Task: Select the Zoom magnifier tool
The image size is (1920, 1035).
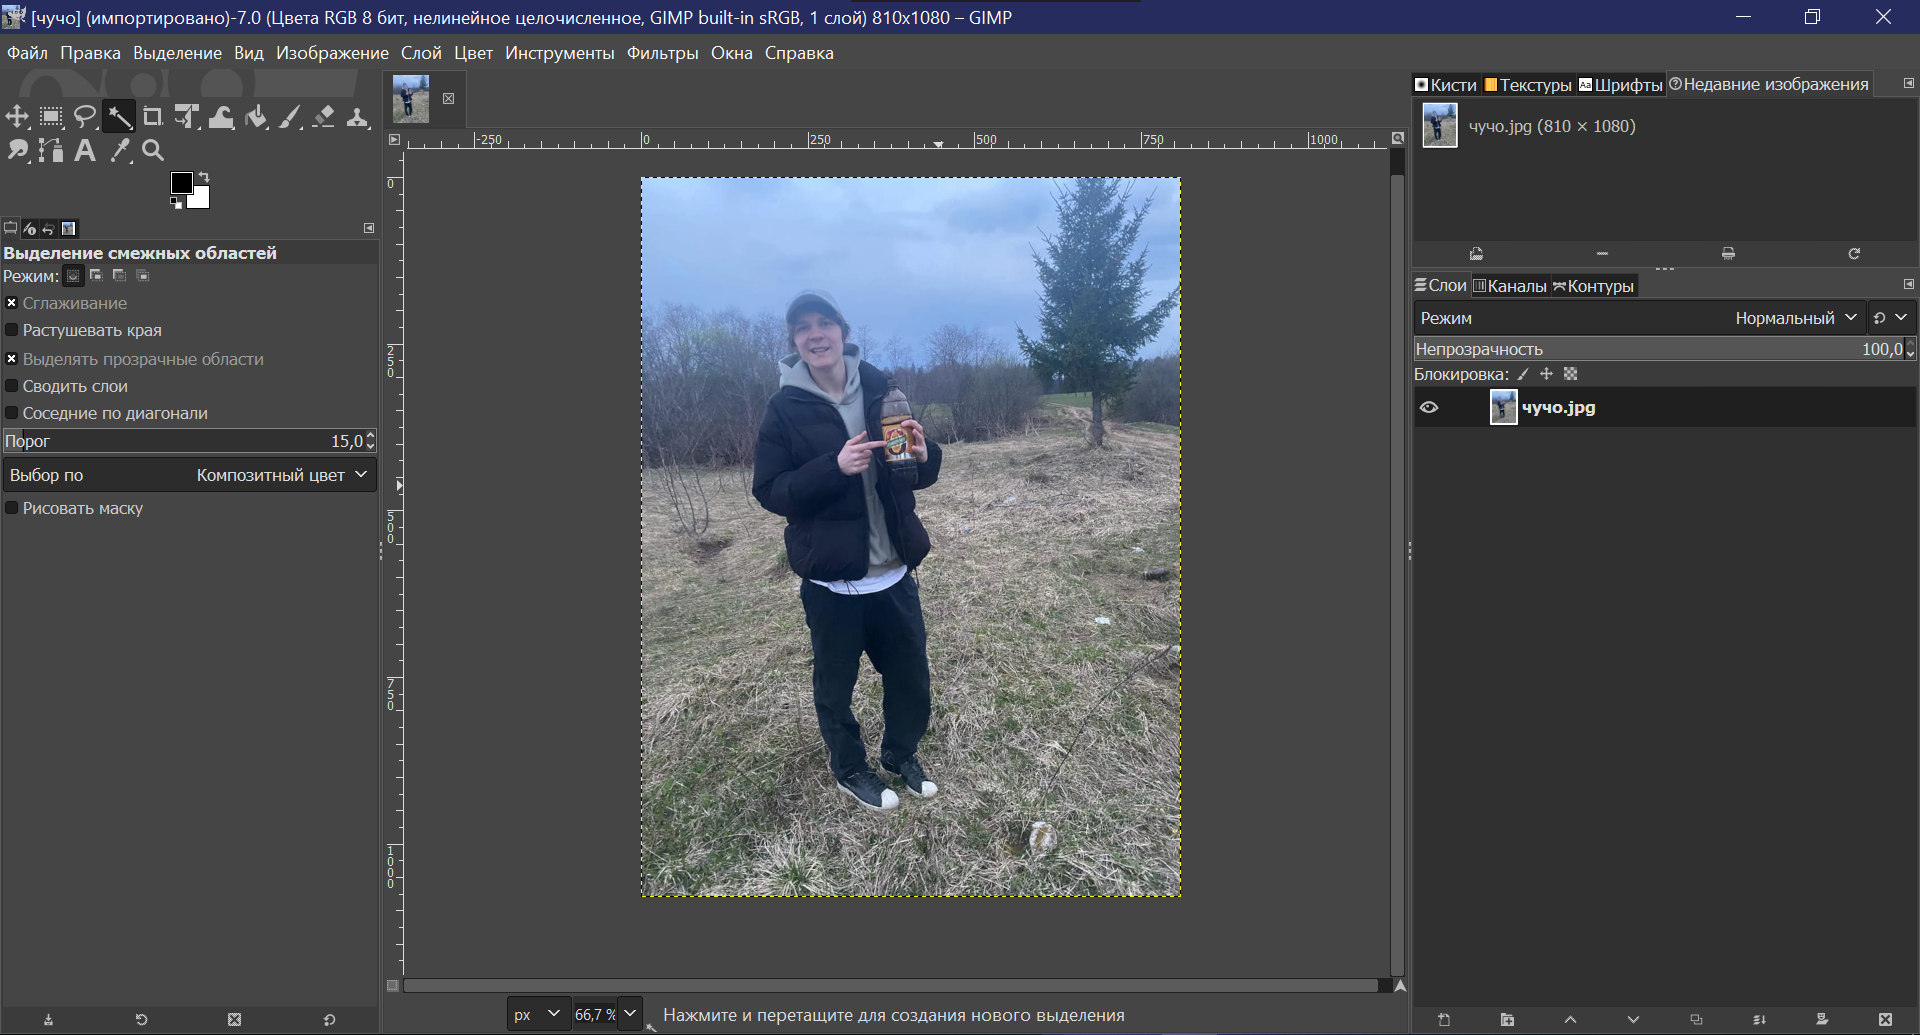Action: point(153,150)
